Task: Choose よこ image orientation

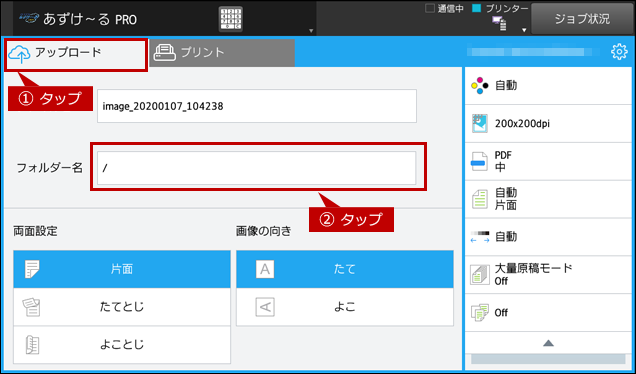Action: point(345,307)
